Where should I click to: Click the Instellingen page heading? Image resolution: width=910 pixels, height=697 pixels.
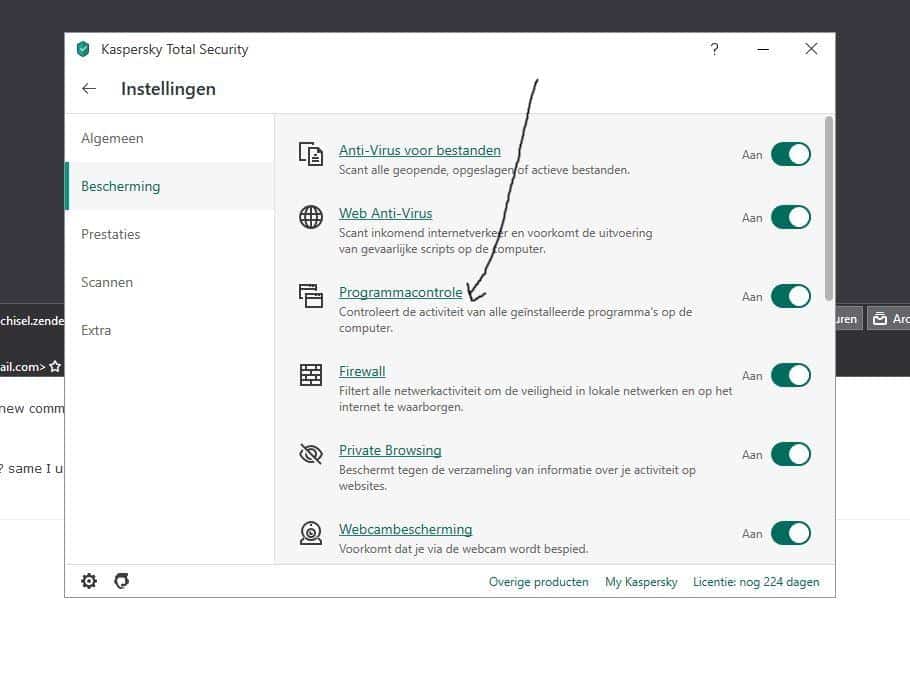168,89
